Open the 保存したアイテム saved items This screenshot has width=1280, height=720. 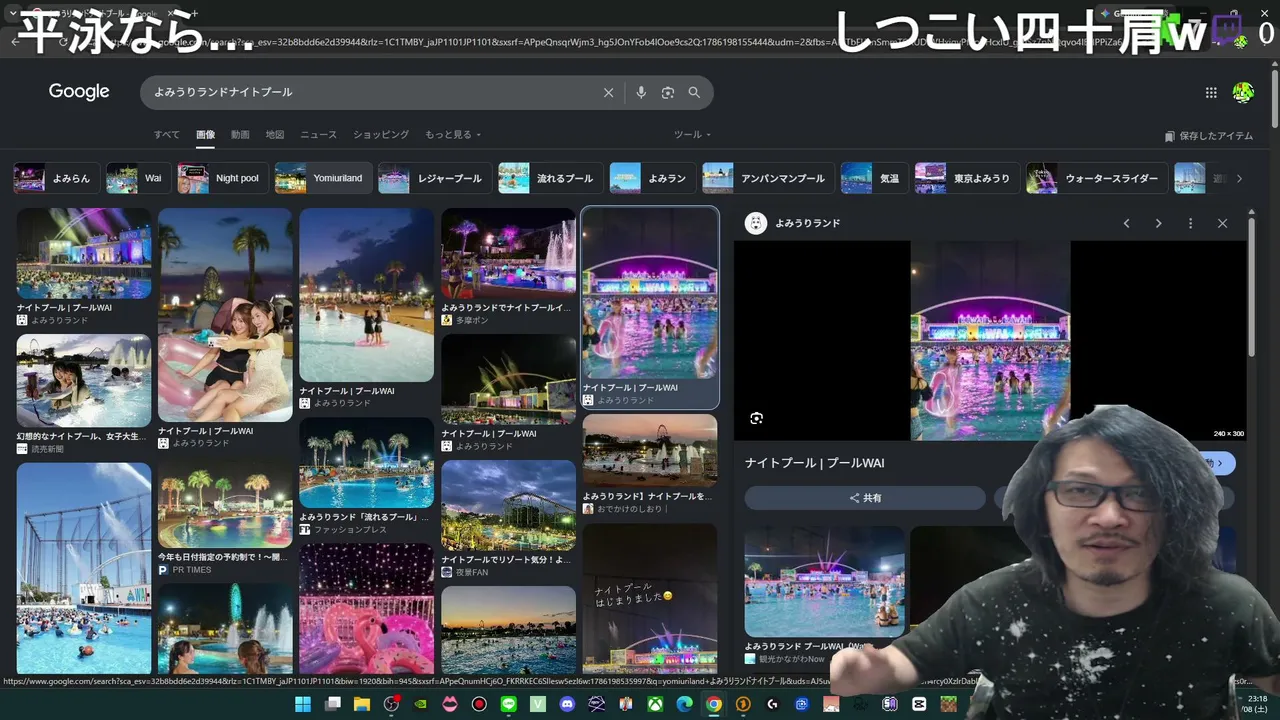pyautogui.click(x=1209, y=136)
